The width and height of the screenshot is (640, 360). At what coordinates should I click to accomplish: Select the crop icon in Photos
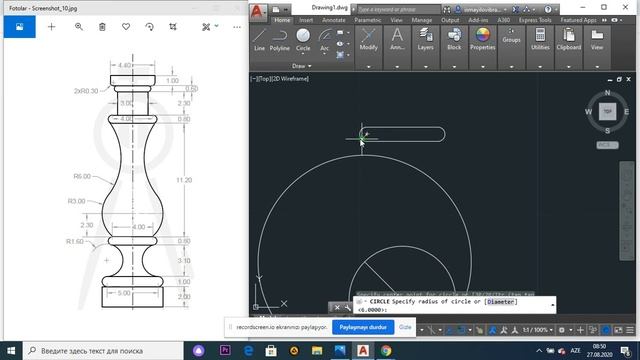click(173, 27)
